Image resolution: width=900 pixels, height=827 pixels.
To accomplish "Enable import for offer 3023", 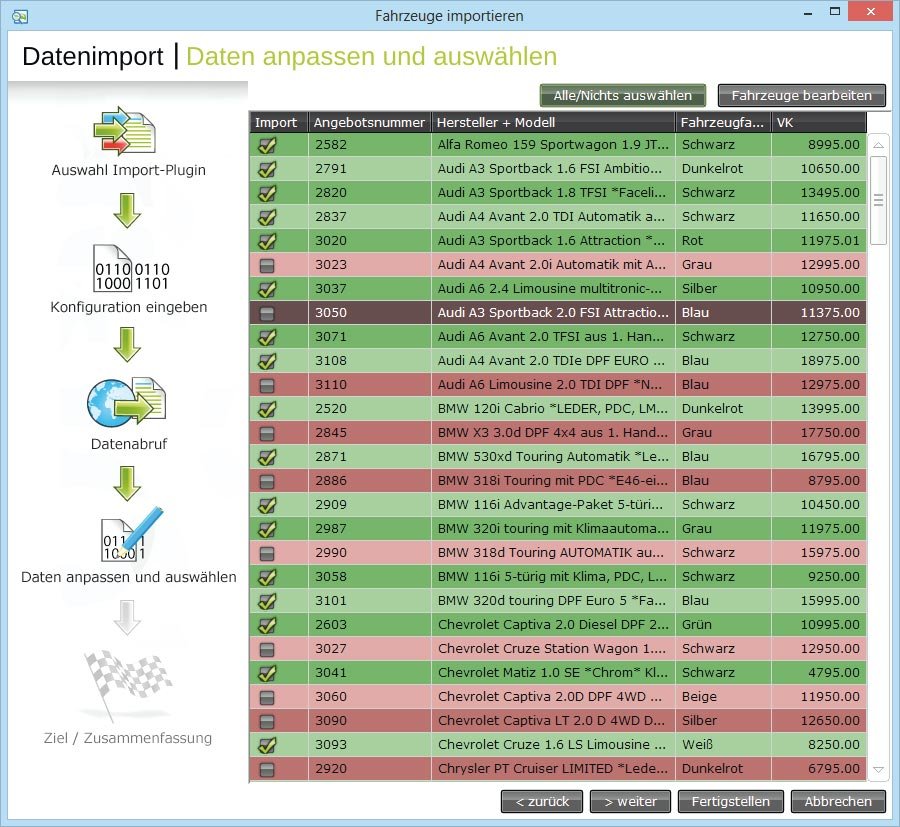I will point(267,266).
